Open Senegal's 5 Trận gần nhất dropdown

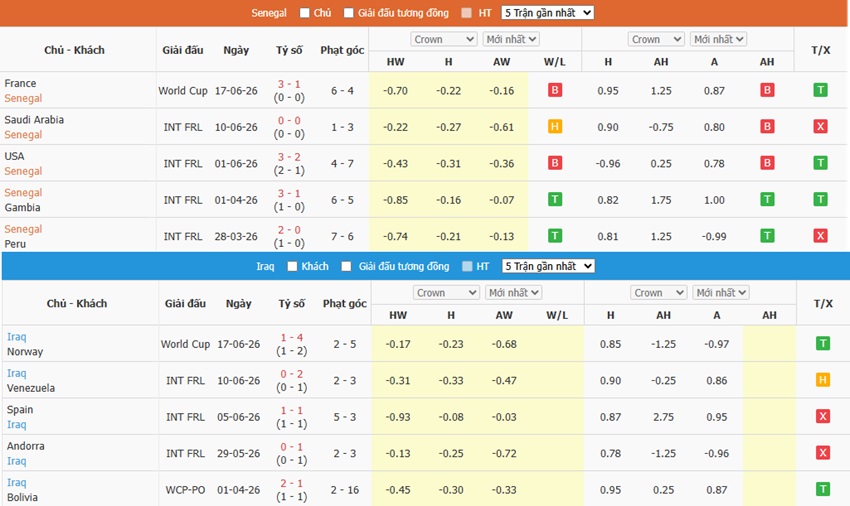pyautogui.click(x=548, y=12)
